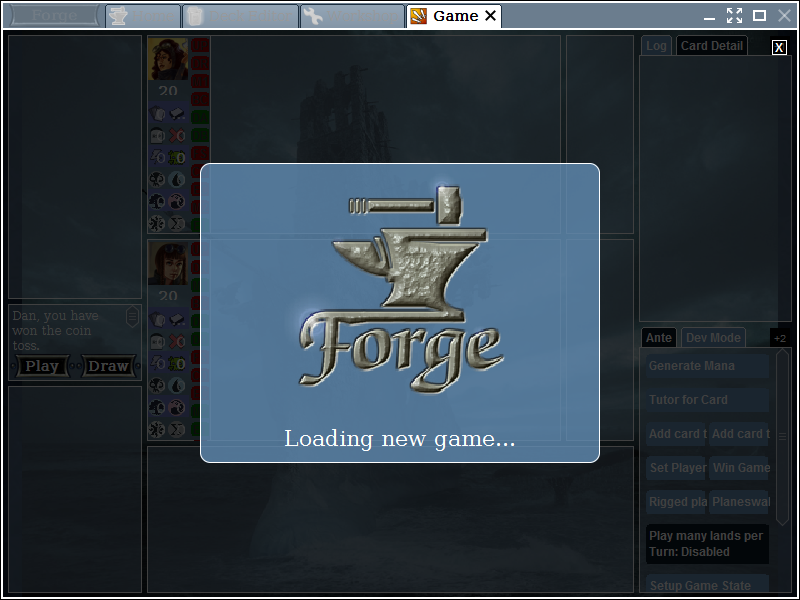This screenshot has width=800, height=600.
Task: Click the Generate Mana dev button
Action: (707, 366)
